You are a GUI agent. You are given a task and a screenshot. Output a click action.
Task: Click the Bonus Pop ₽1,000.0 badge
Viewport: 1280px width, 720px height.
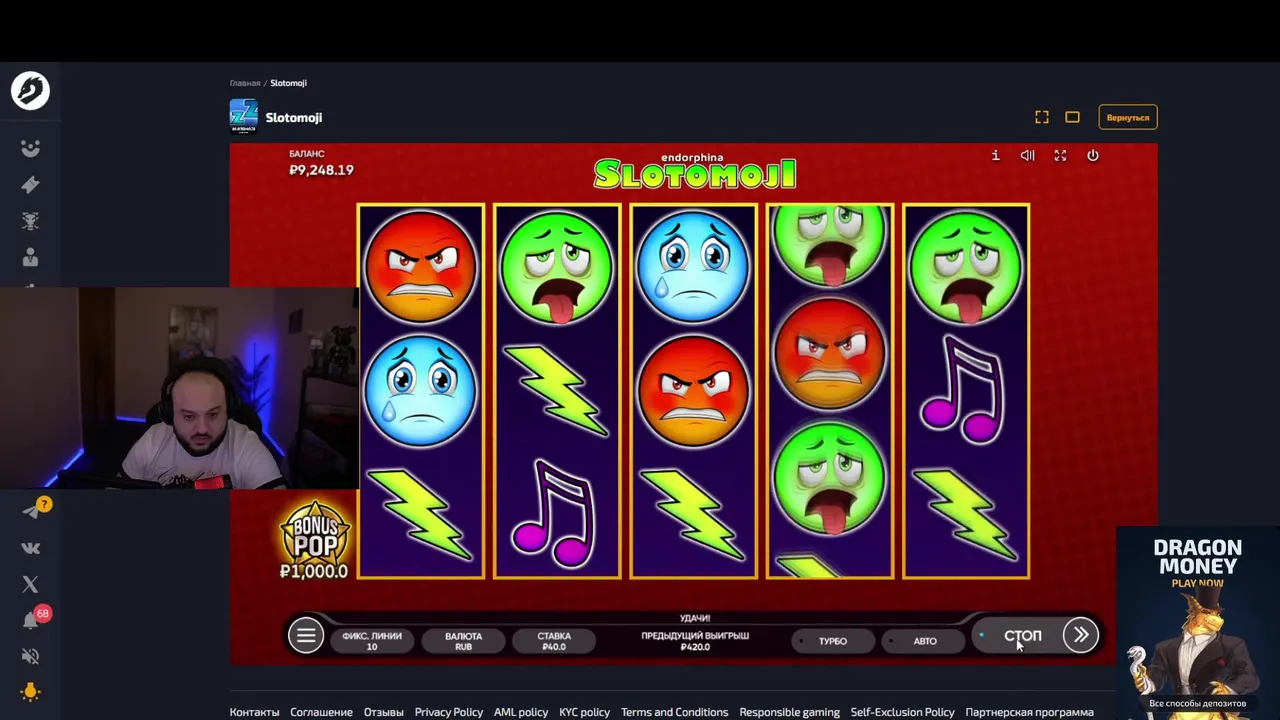314,540
